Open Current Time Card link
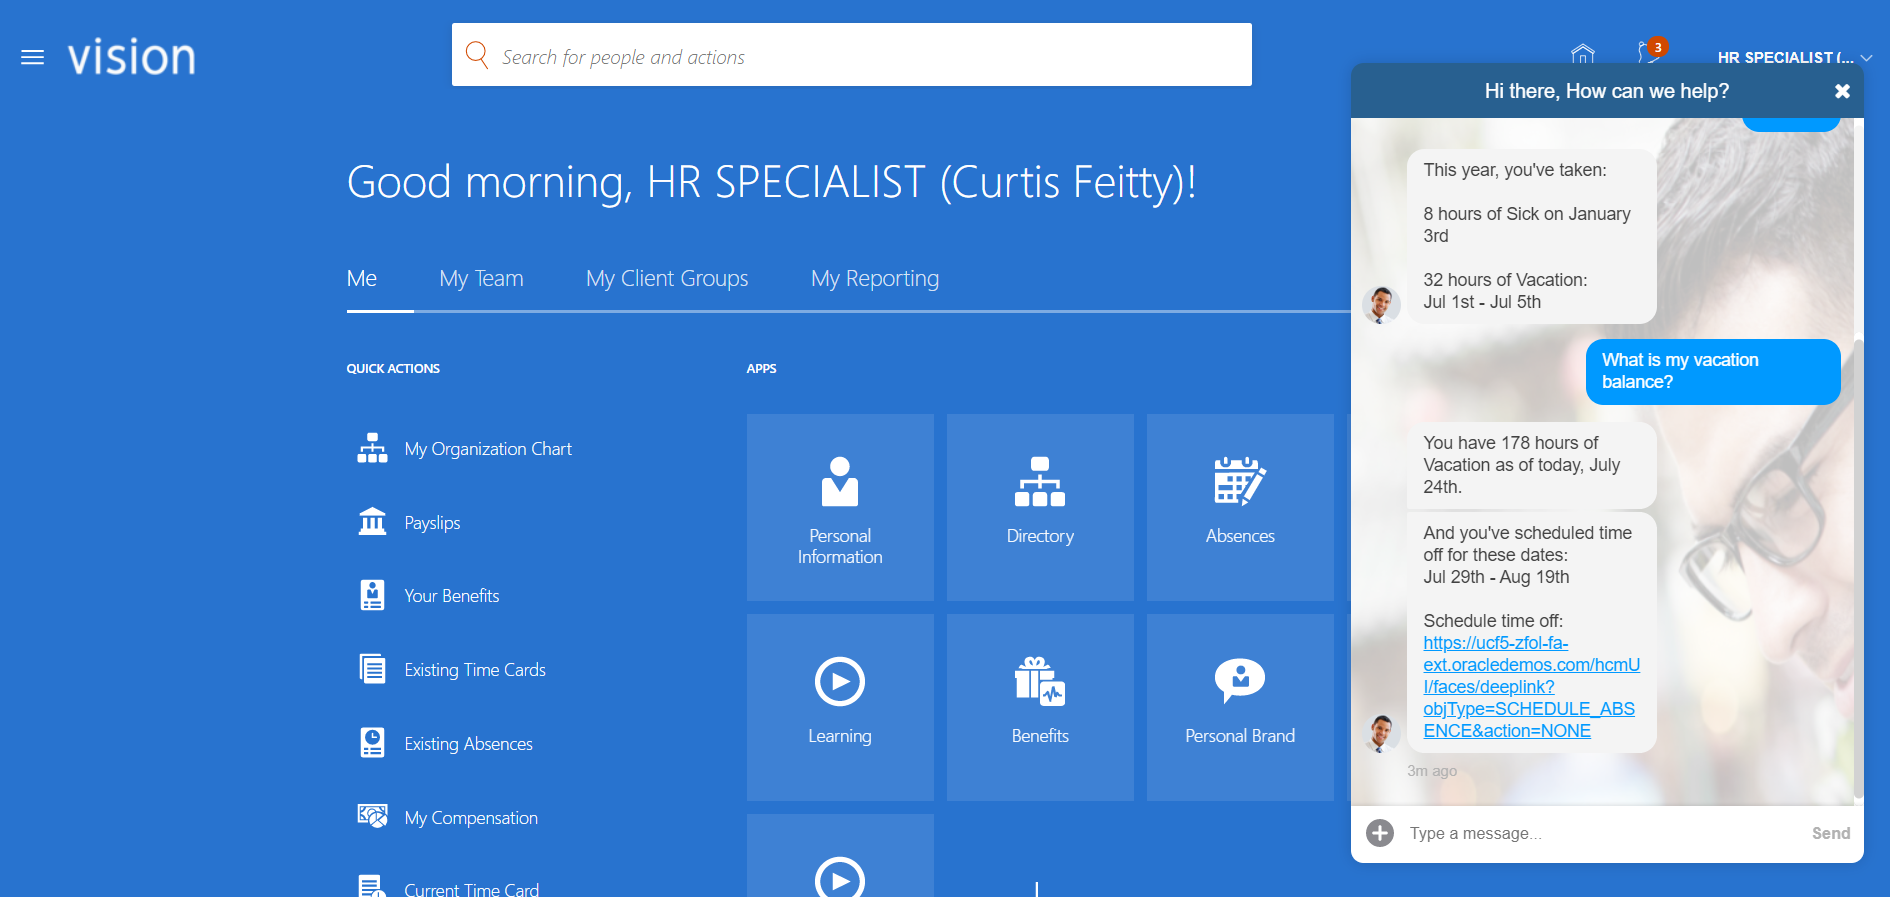This screenshot has height=897, width=1890. (471, 889)
